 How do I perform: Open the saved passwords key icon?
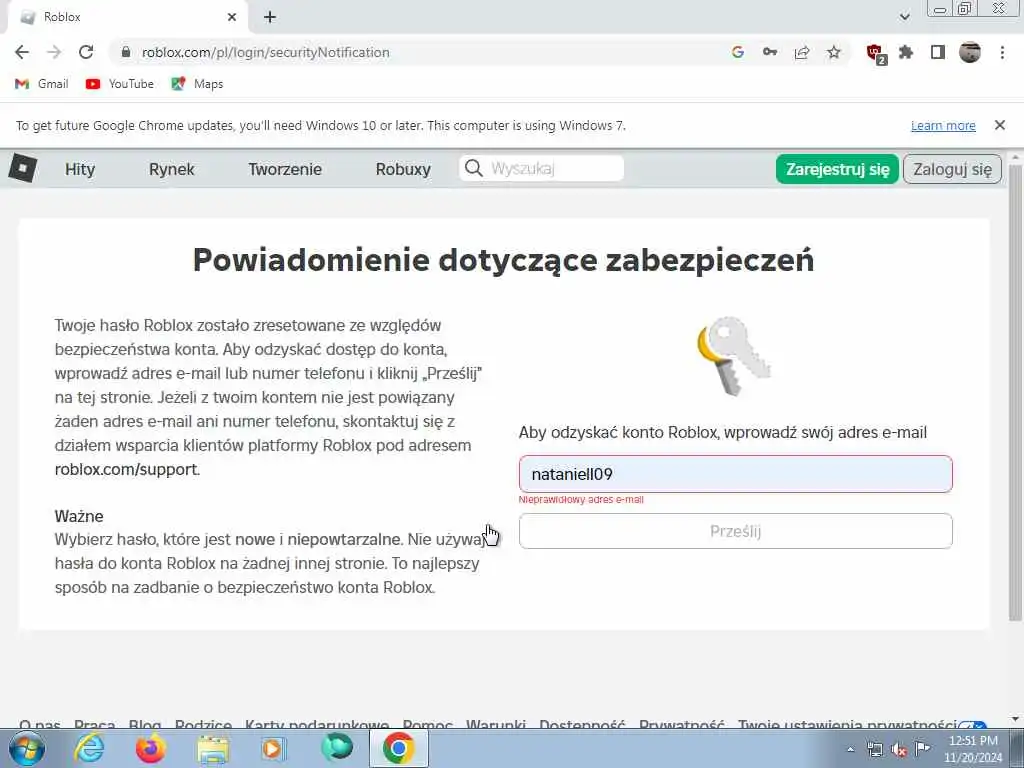(770, 52)
